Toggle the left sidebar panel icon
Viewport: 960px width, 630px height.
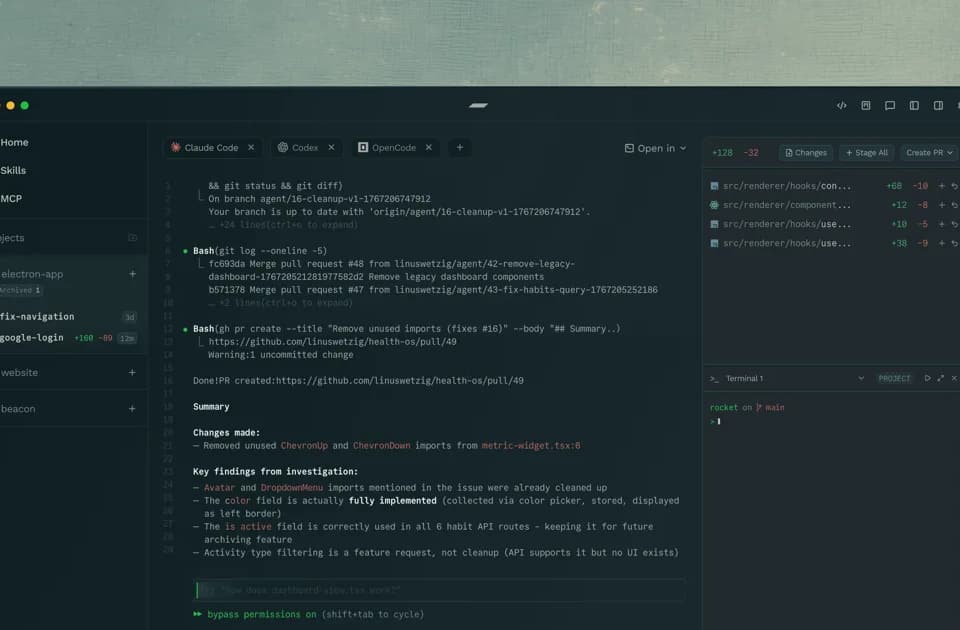click(914, 105)
